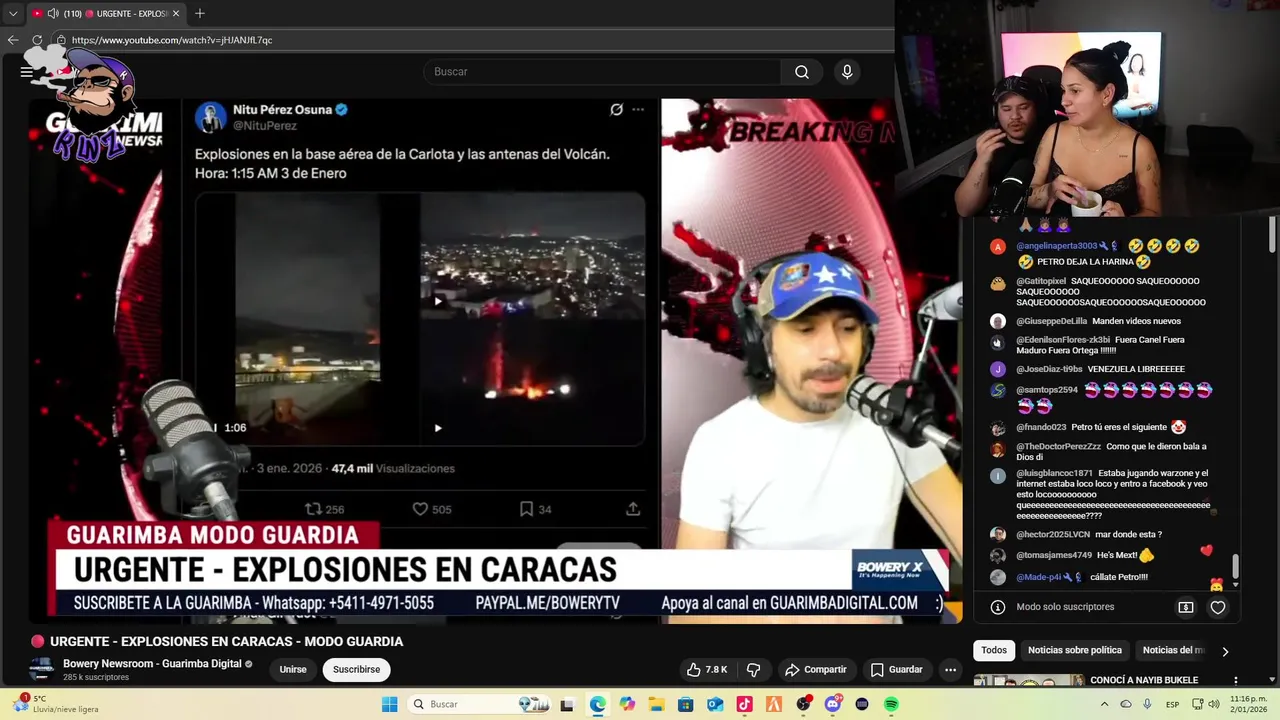Image resolution: width=1280 pixels, height=720 pixels.
Task: Open the tab search dropdown arrow
Action: 13,14
